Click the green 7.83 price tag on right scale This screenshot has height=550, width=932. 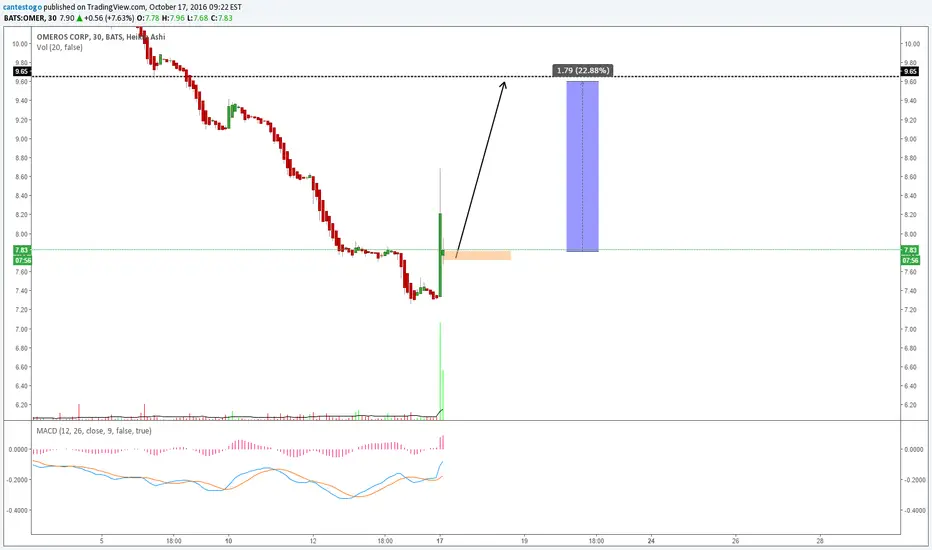pos(910,250)
